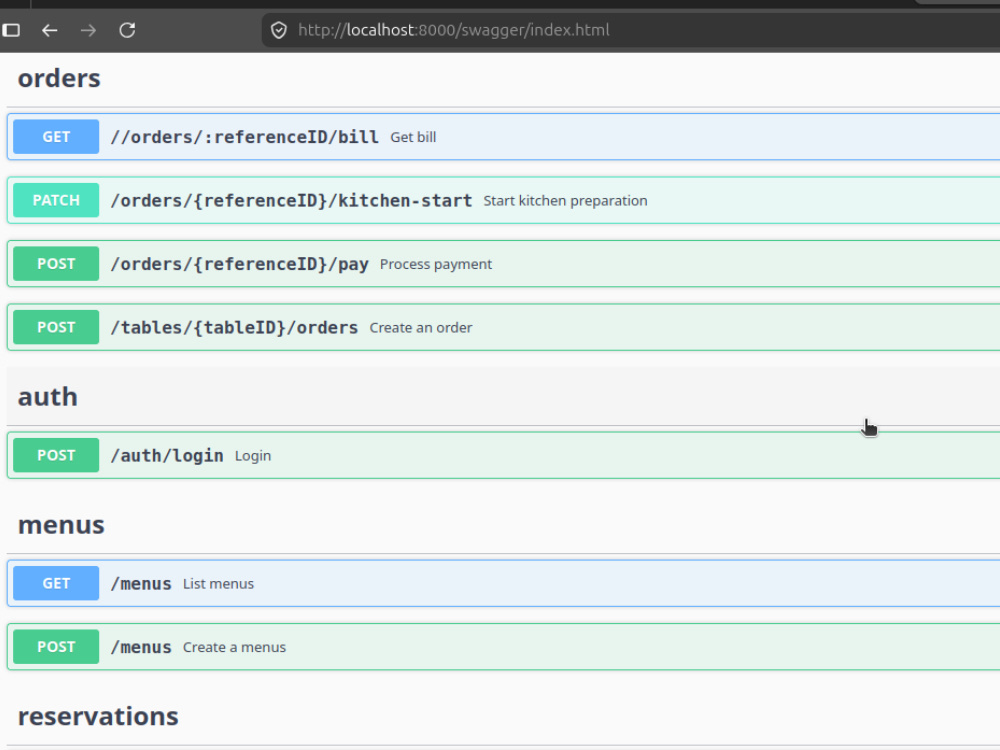Click the "Create an order" description
This screenshot has height=750, width=1000.
(x=421, y=327)
